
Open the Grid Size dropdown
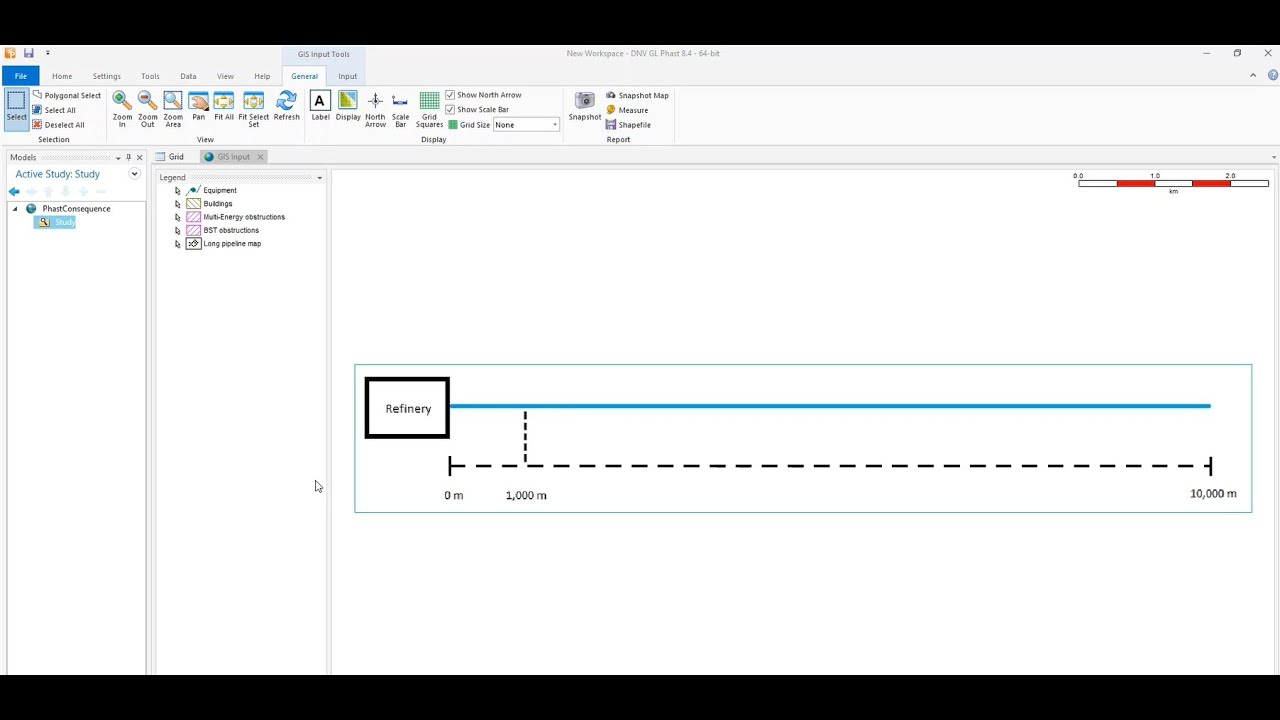(555, 125)
